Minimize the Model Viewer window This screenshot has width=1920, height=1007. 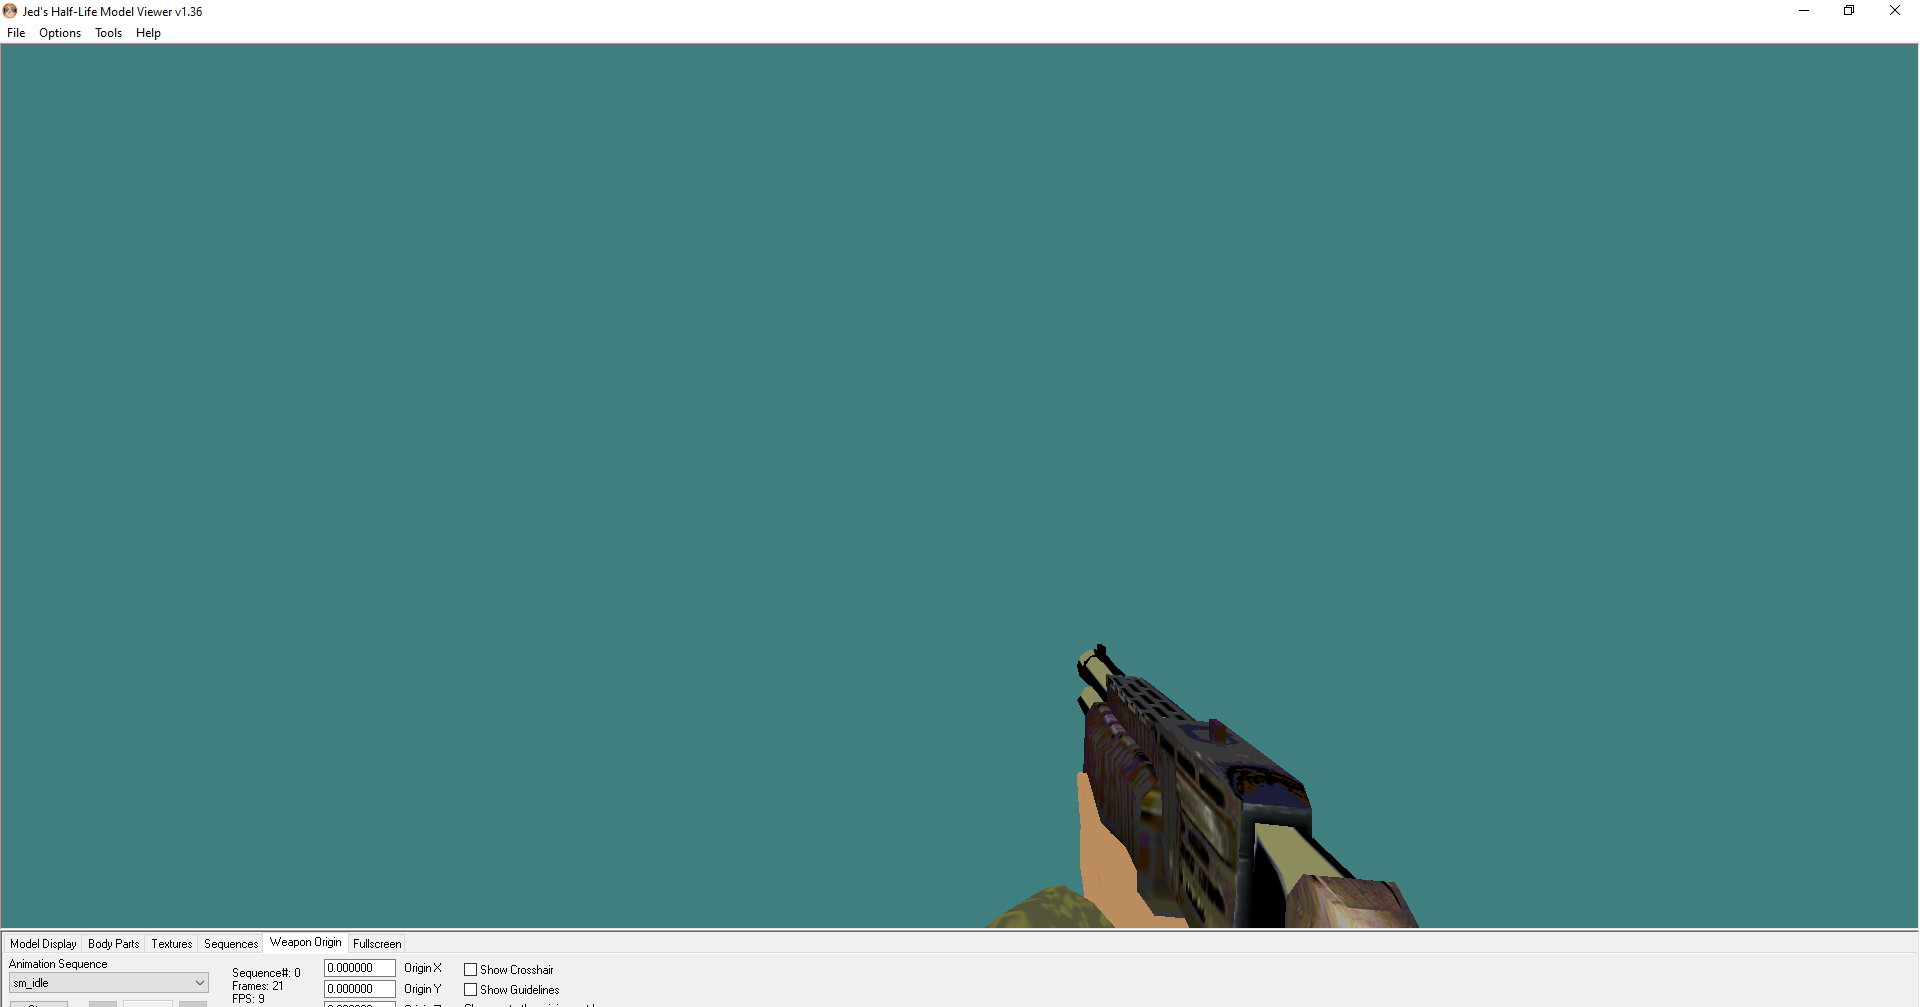(x=1804, y=11)
